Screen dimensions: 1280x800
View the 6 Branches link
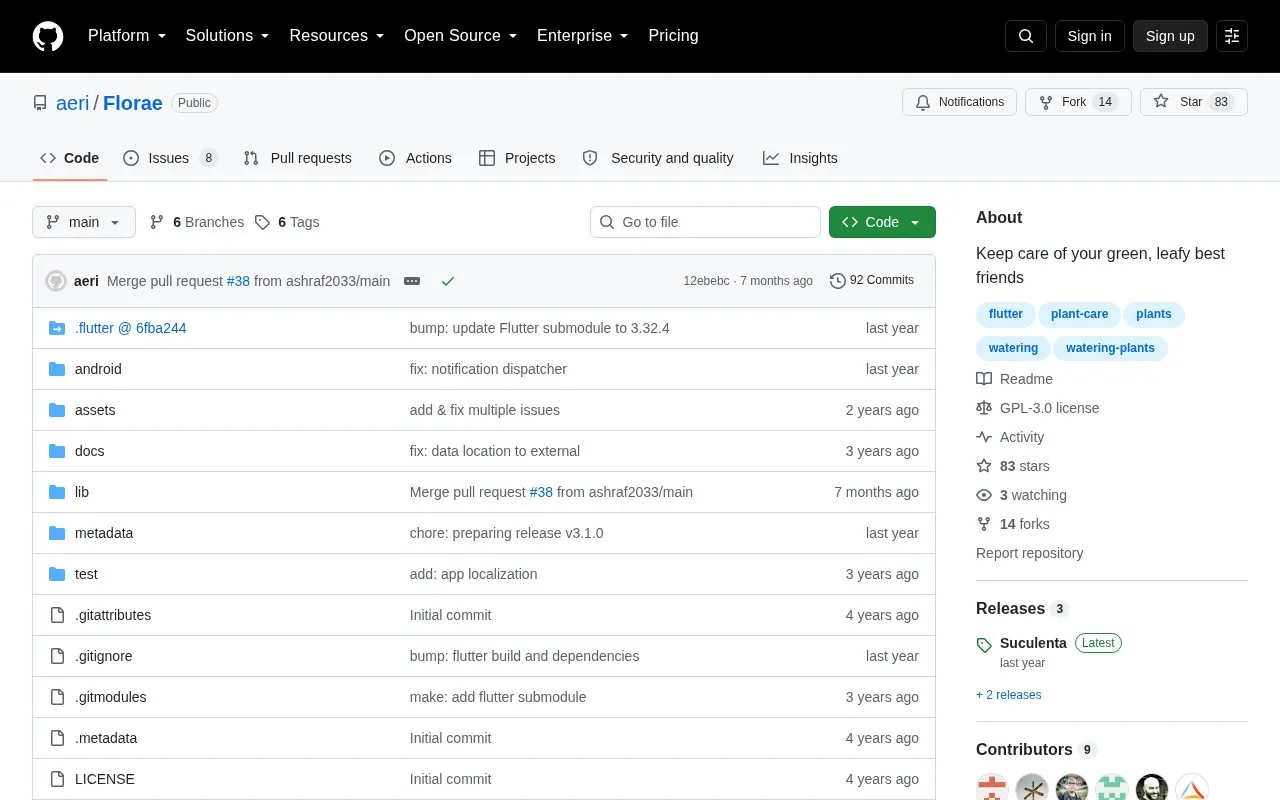(197, 222)
